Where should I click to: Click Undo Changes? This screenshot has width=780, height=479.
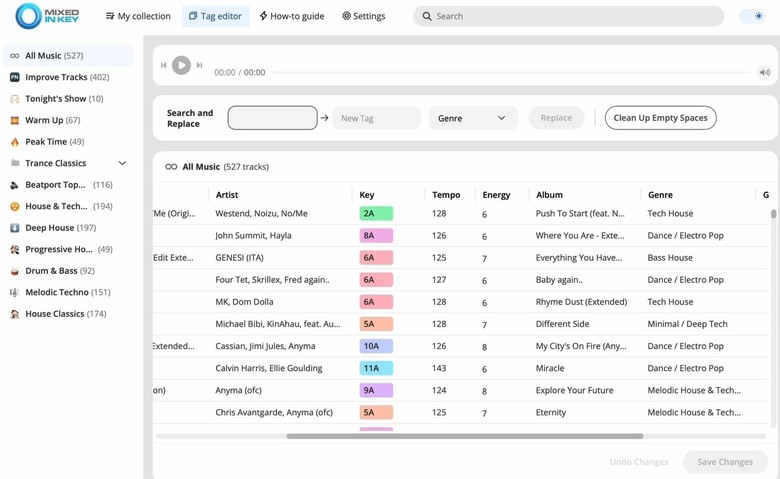(639, 462)
